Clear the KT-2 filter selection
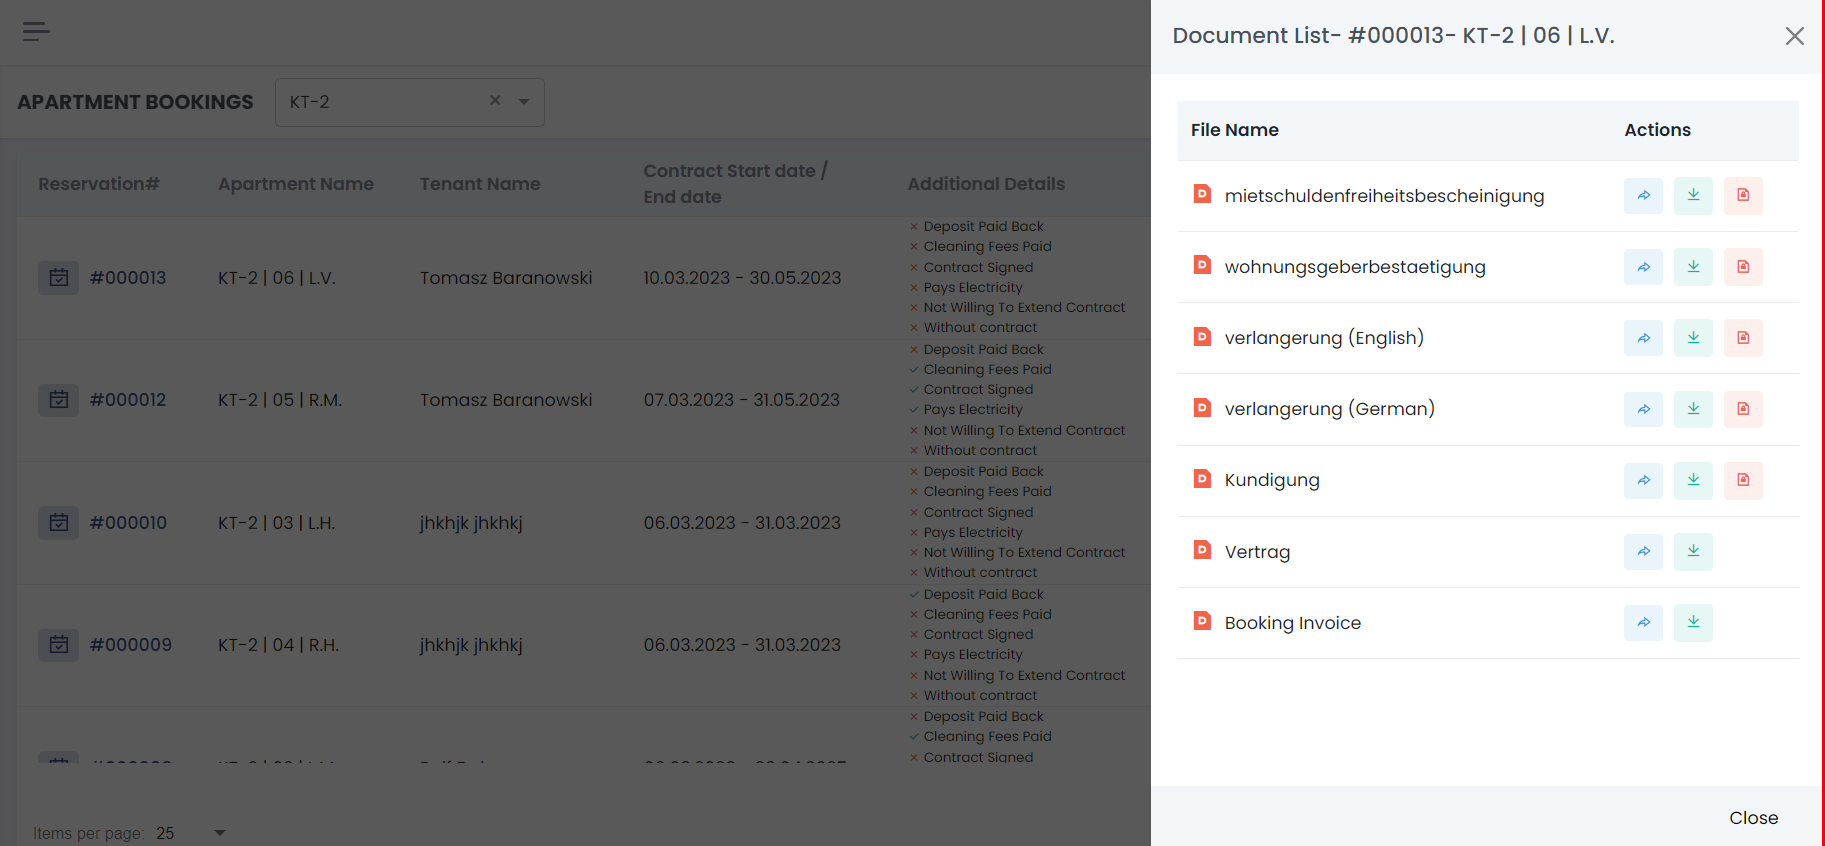 point(495,101)
